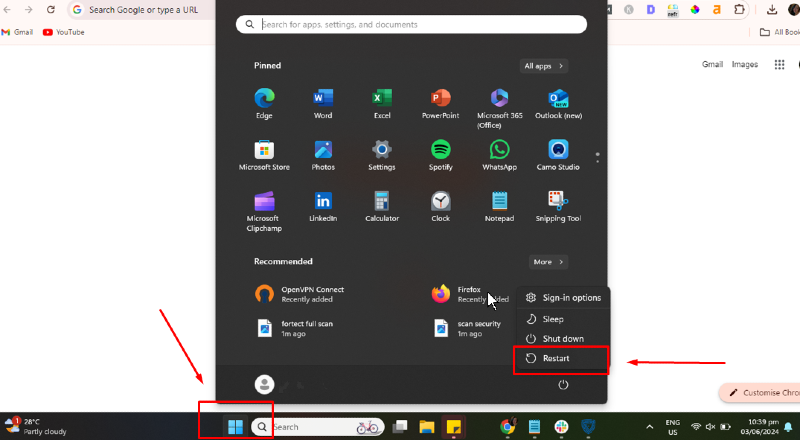Click the purple D extension icon in Chrome
Viewport: 800px width, 440px height.
click(x=651, y=9)
